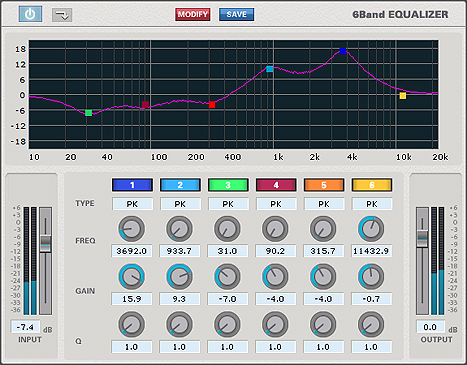Image resolution: width=467 pixels, height=365 pixels.
Task: Toggle band 5 orange button
Action: pyautogui.click(x=324, y=185)
